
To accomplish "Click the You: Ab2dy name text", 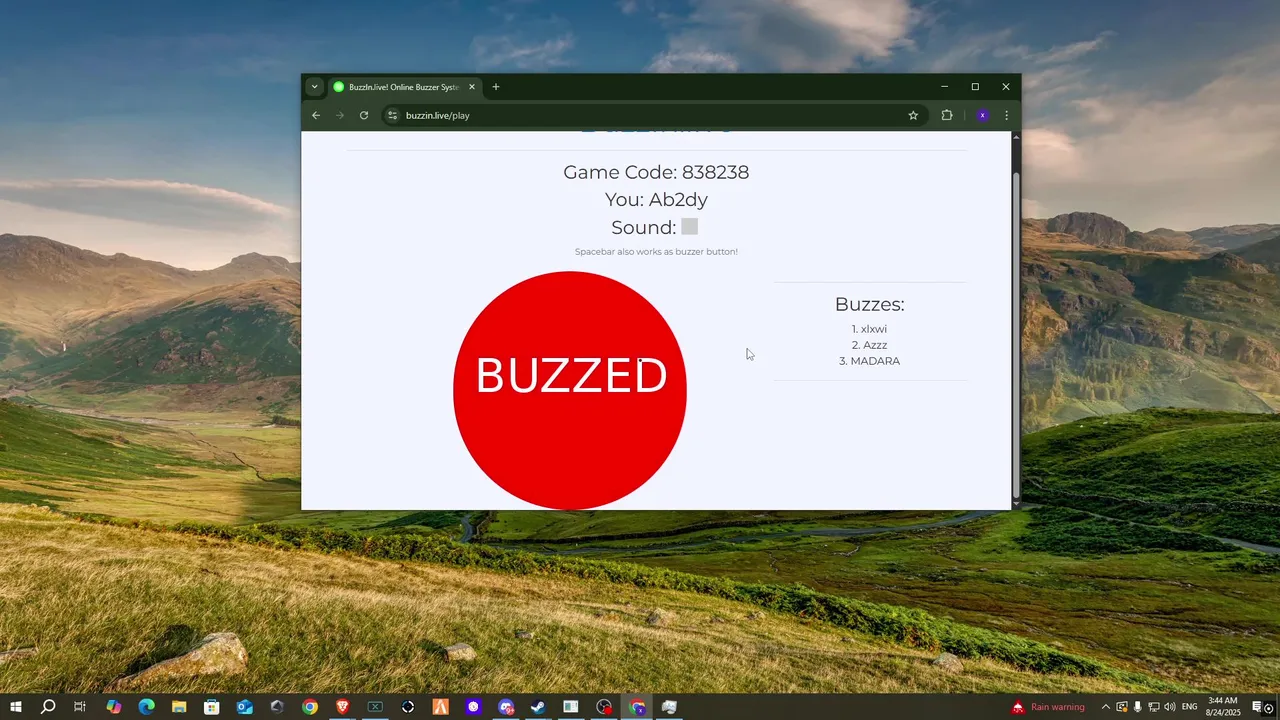I will point(656,200).
